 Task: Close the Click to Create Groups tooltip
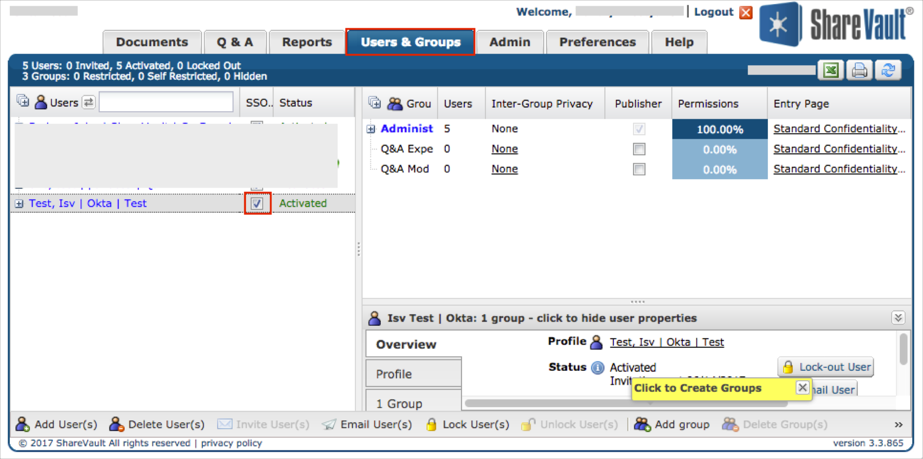tap(802, 388)
